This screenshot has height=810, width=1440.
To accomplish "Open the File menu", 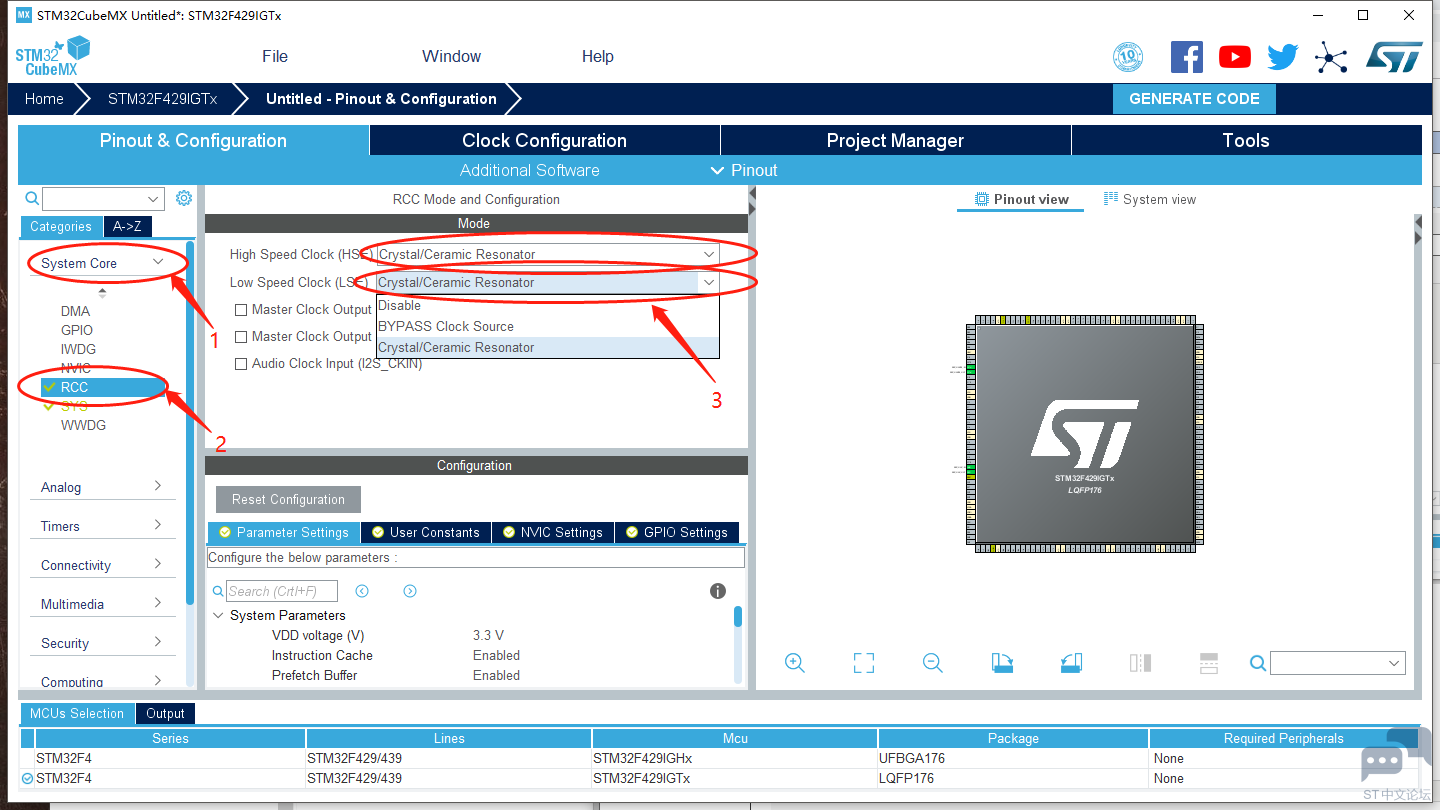I will pyautogui.click(x=275, y=56).
